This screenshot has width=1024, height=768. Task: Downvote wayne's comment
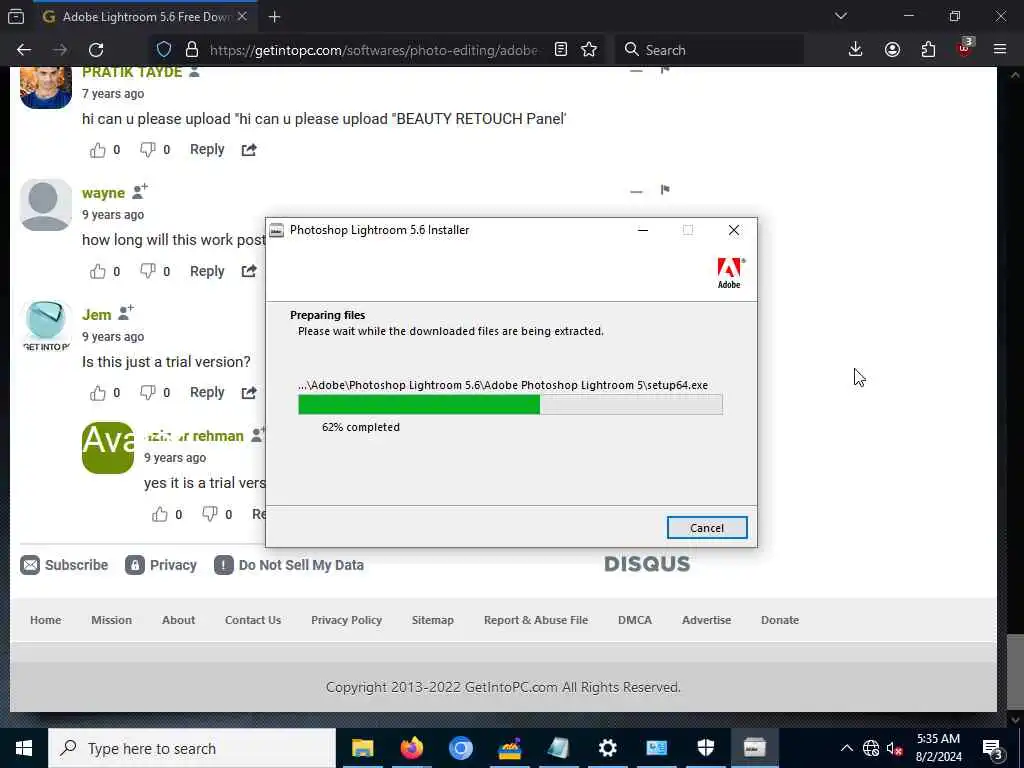click(x=148, y=271)
